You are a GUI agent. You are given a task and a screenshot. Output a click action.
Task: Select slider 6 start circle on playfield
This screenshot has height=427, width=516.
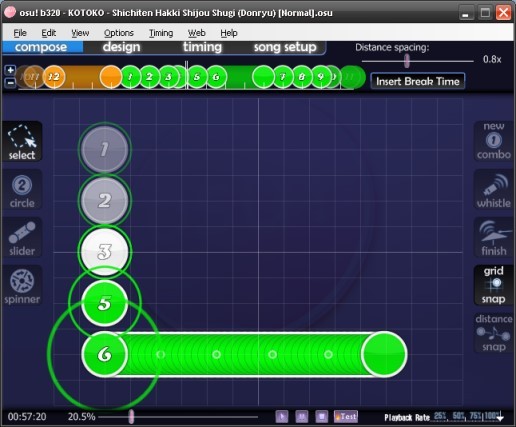click(105, 354)
